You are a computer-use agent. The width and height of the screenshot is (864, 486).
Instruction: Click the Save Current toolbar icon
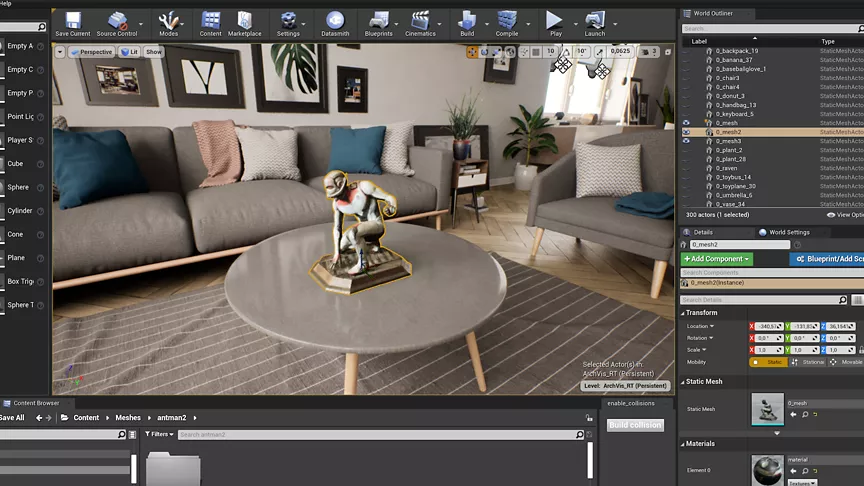point(73,24)
